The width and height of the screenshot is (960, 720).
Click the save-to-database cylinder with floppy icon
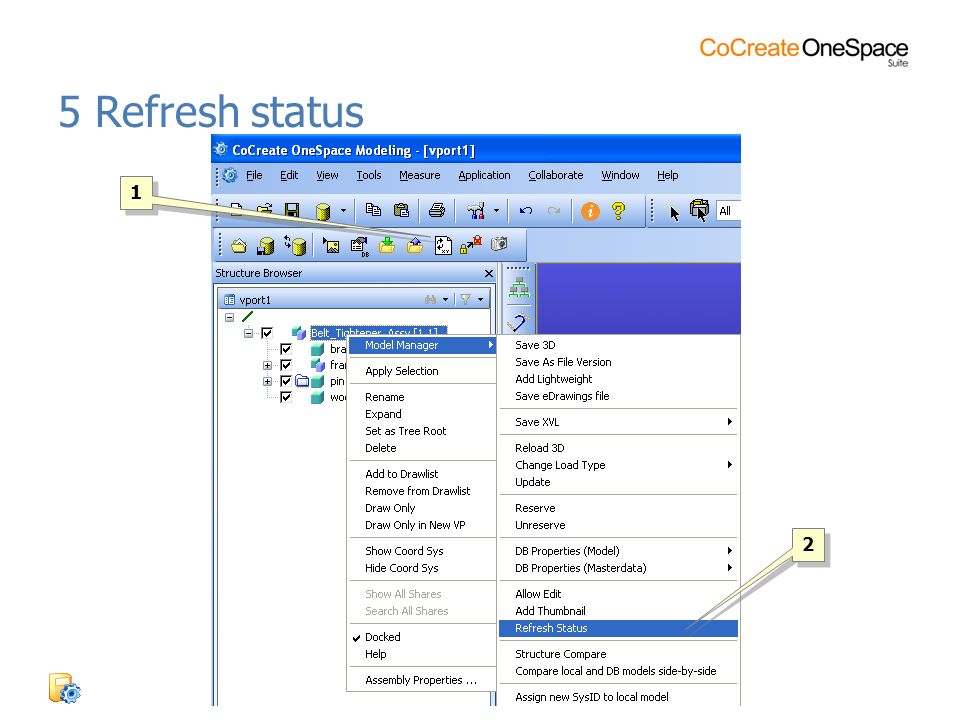pyautogui.click(x=266, y=246)
